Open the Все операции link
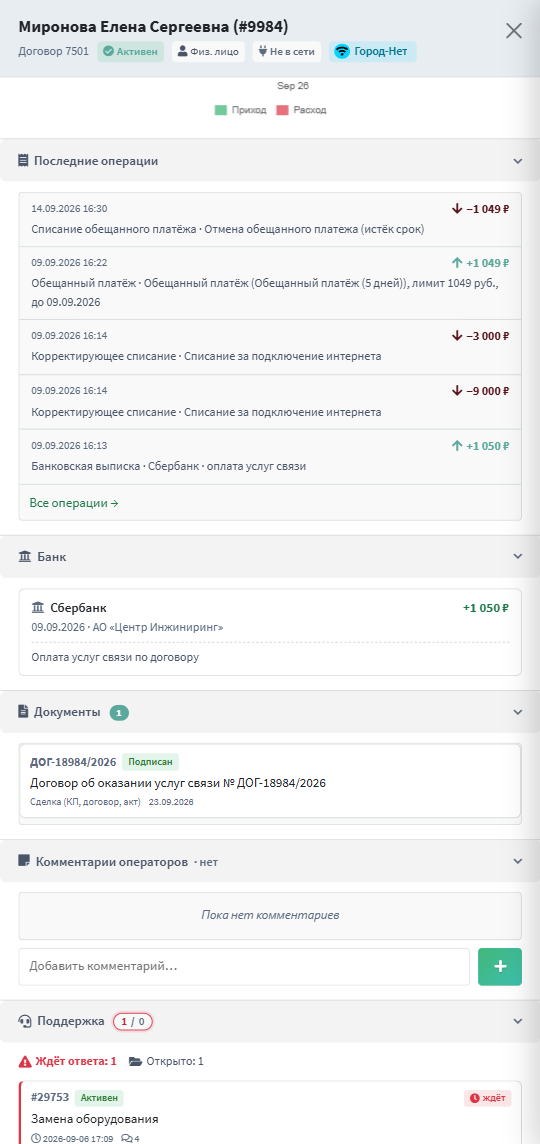Screen dimensions: 540x1144 [74, 503]
